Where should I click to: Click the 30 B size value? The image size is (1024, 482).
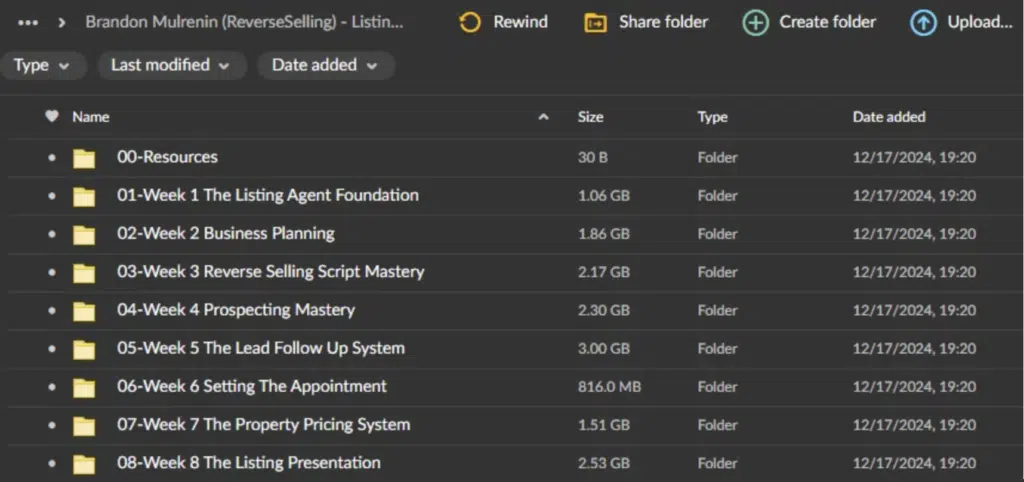click(x=592, y=157)
